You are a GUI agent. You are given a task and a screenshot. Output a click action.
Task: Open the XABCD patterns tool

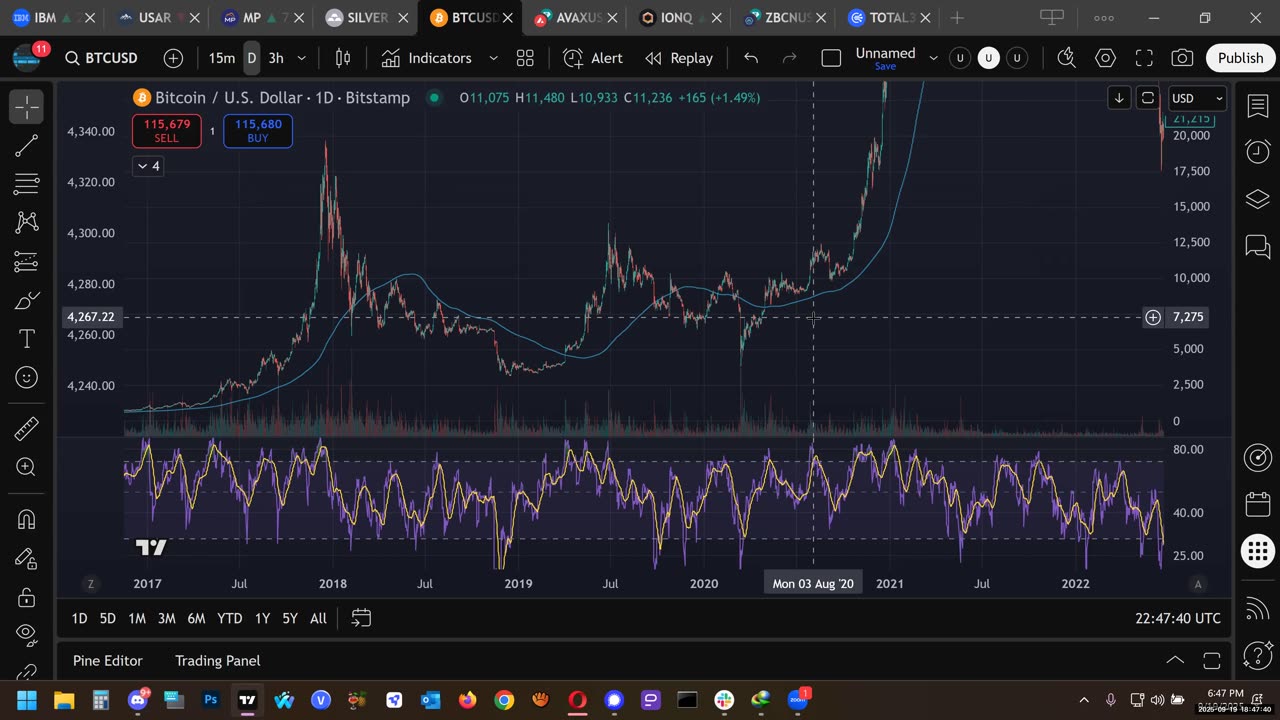coord(27,222)
